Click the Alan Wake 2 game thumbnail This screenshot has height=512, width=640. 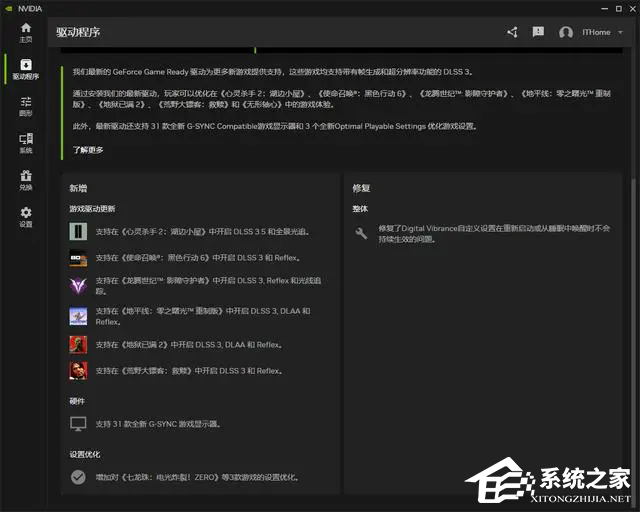pos(78,232)
